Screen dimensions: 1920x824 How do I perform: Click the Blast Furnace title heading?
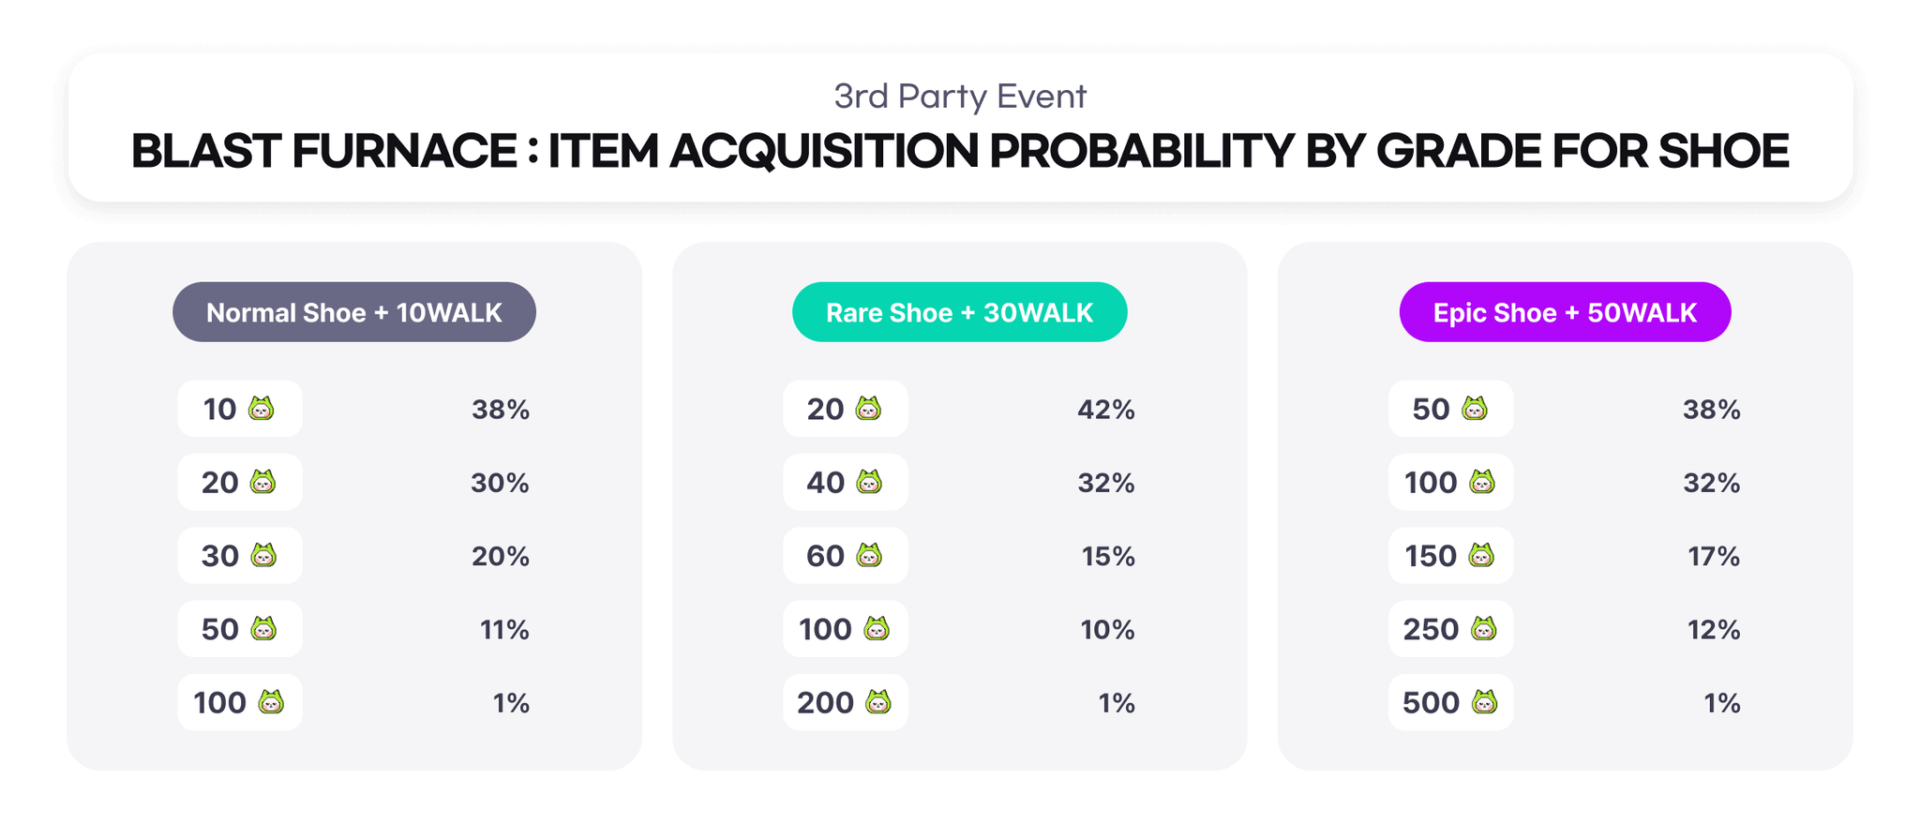point(960,151)
